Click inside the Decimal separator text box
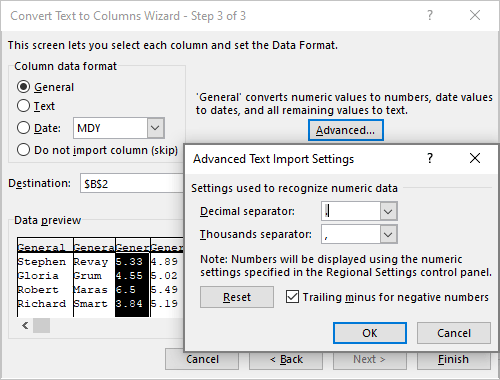 (x=351, y=211)
